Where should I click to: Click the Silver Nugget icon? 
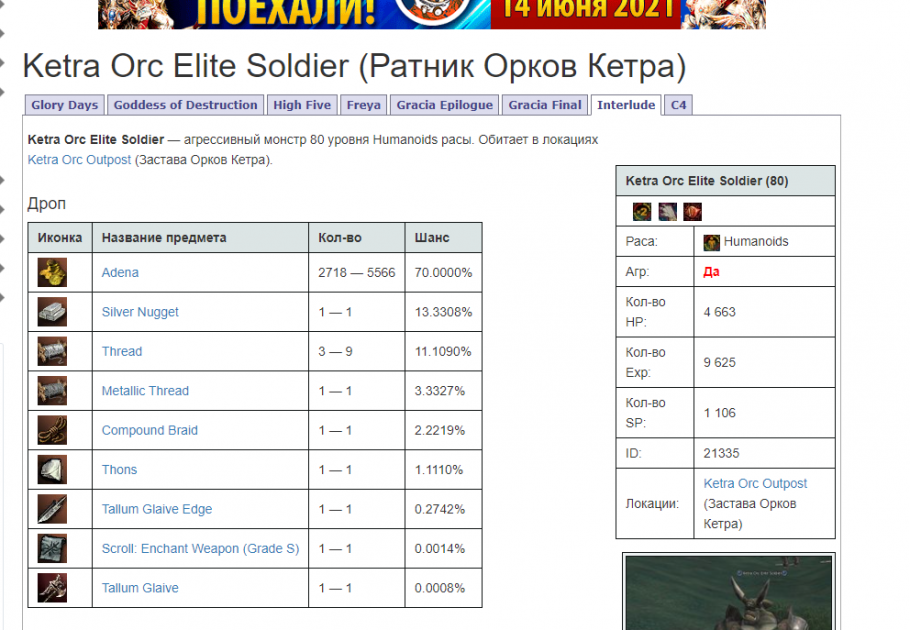click(53, 312)
